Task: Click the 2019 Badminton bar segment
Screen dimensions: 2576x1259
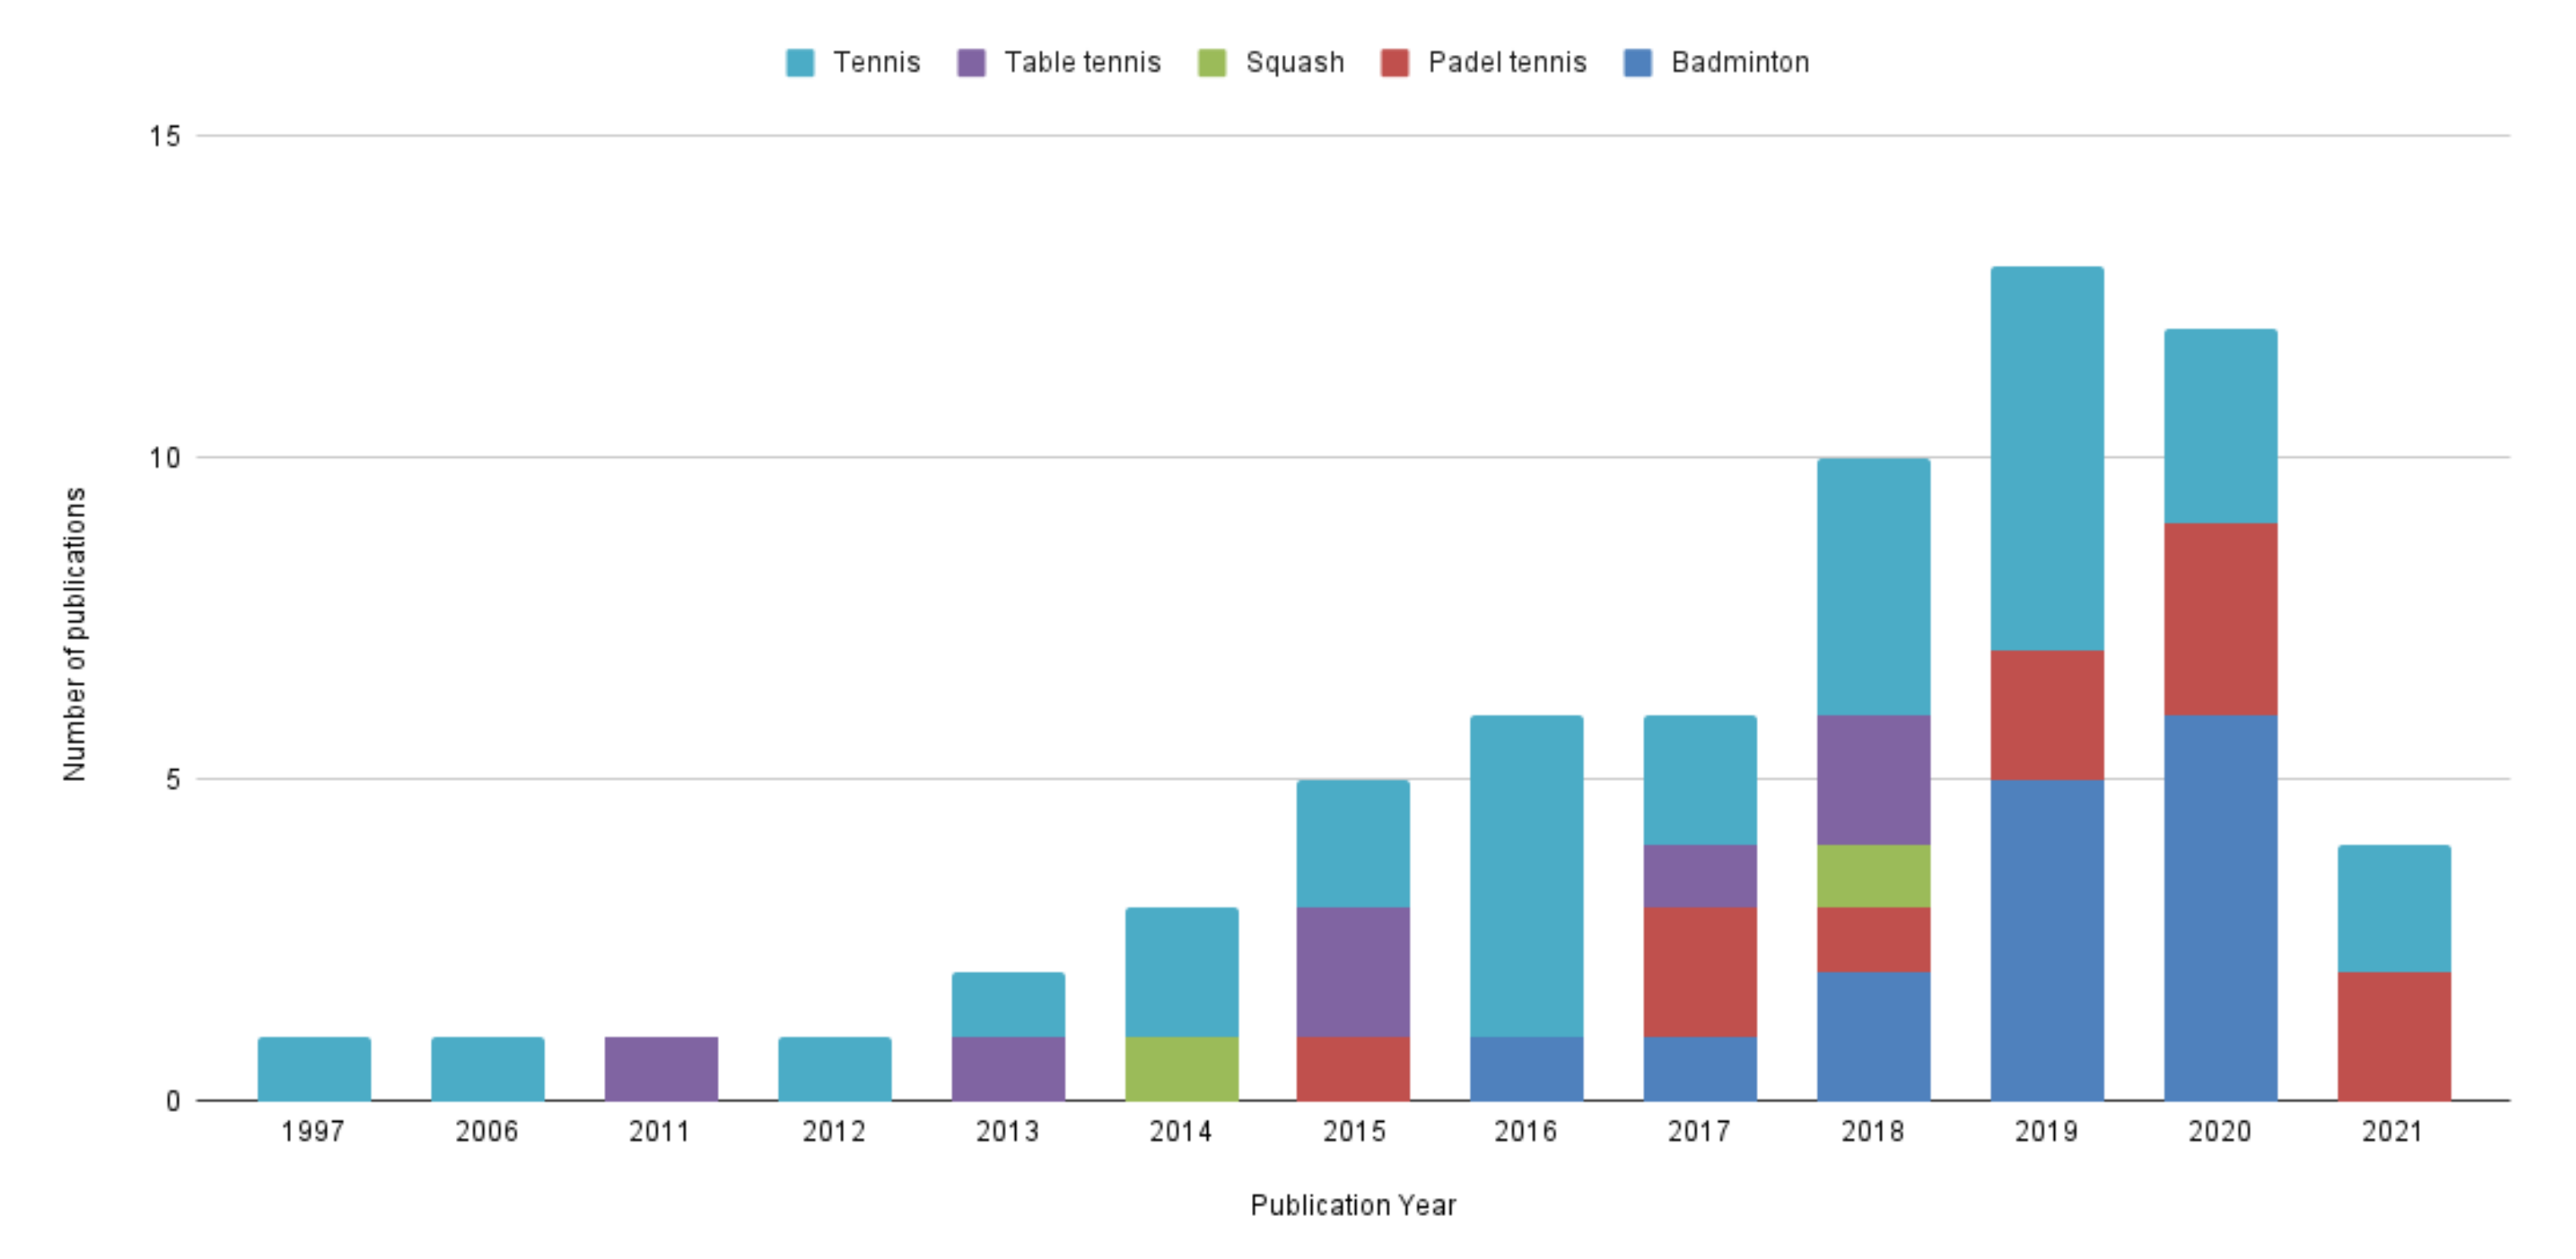Action: [x=2047, y=940]
